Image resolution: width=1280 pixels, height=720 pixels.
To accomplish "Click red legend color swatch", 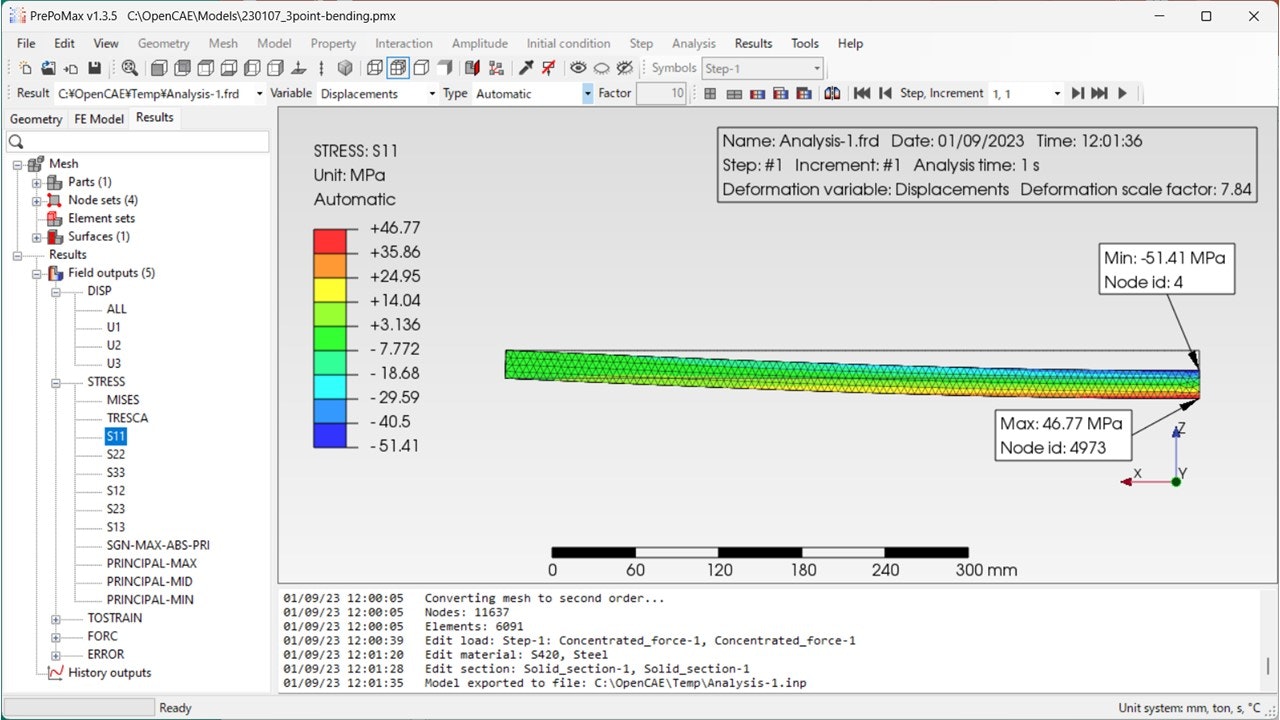I will pos(330,240).
